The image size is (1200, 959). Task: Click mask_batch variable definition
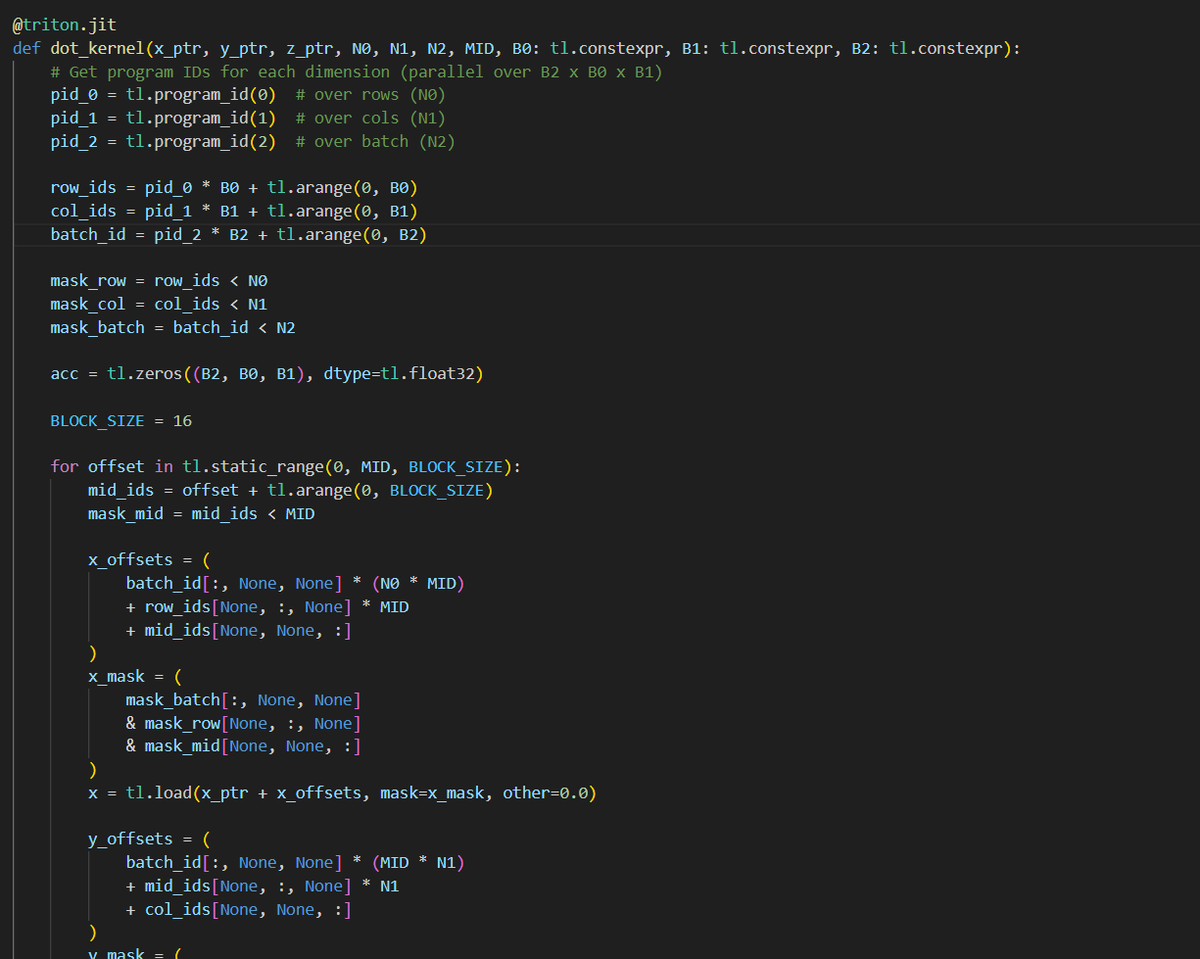97,327
